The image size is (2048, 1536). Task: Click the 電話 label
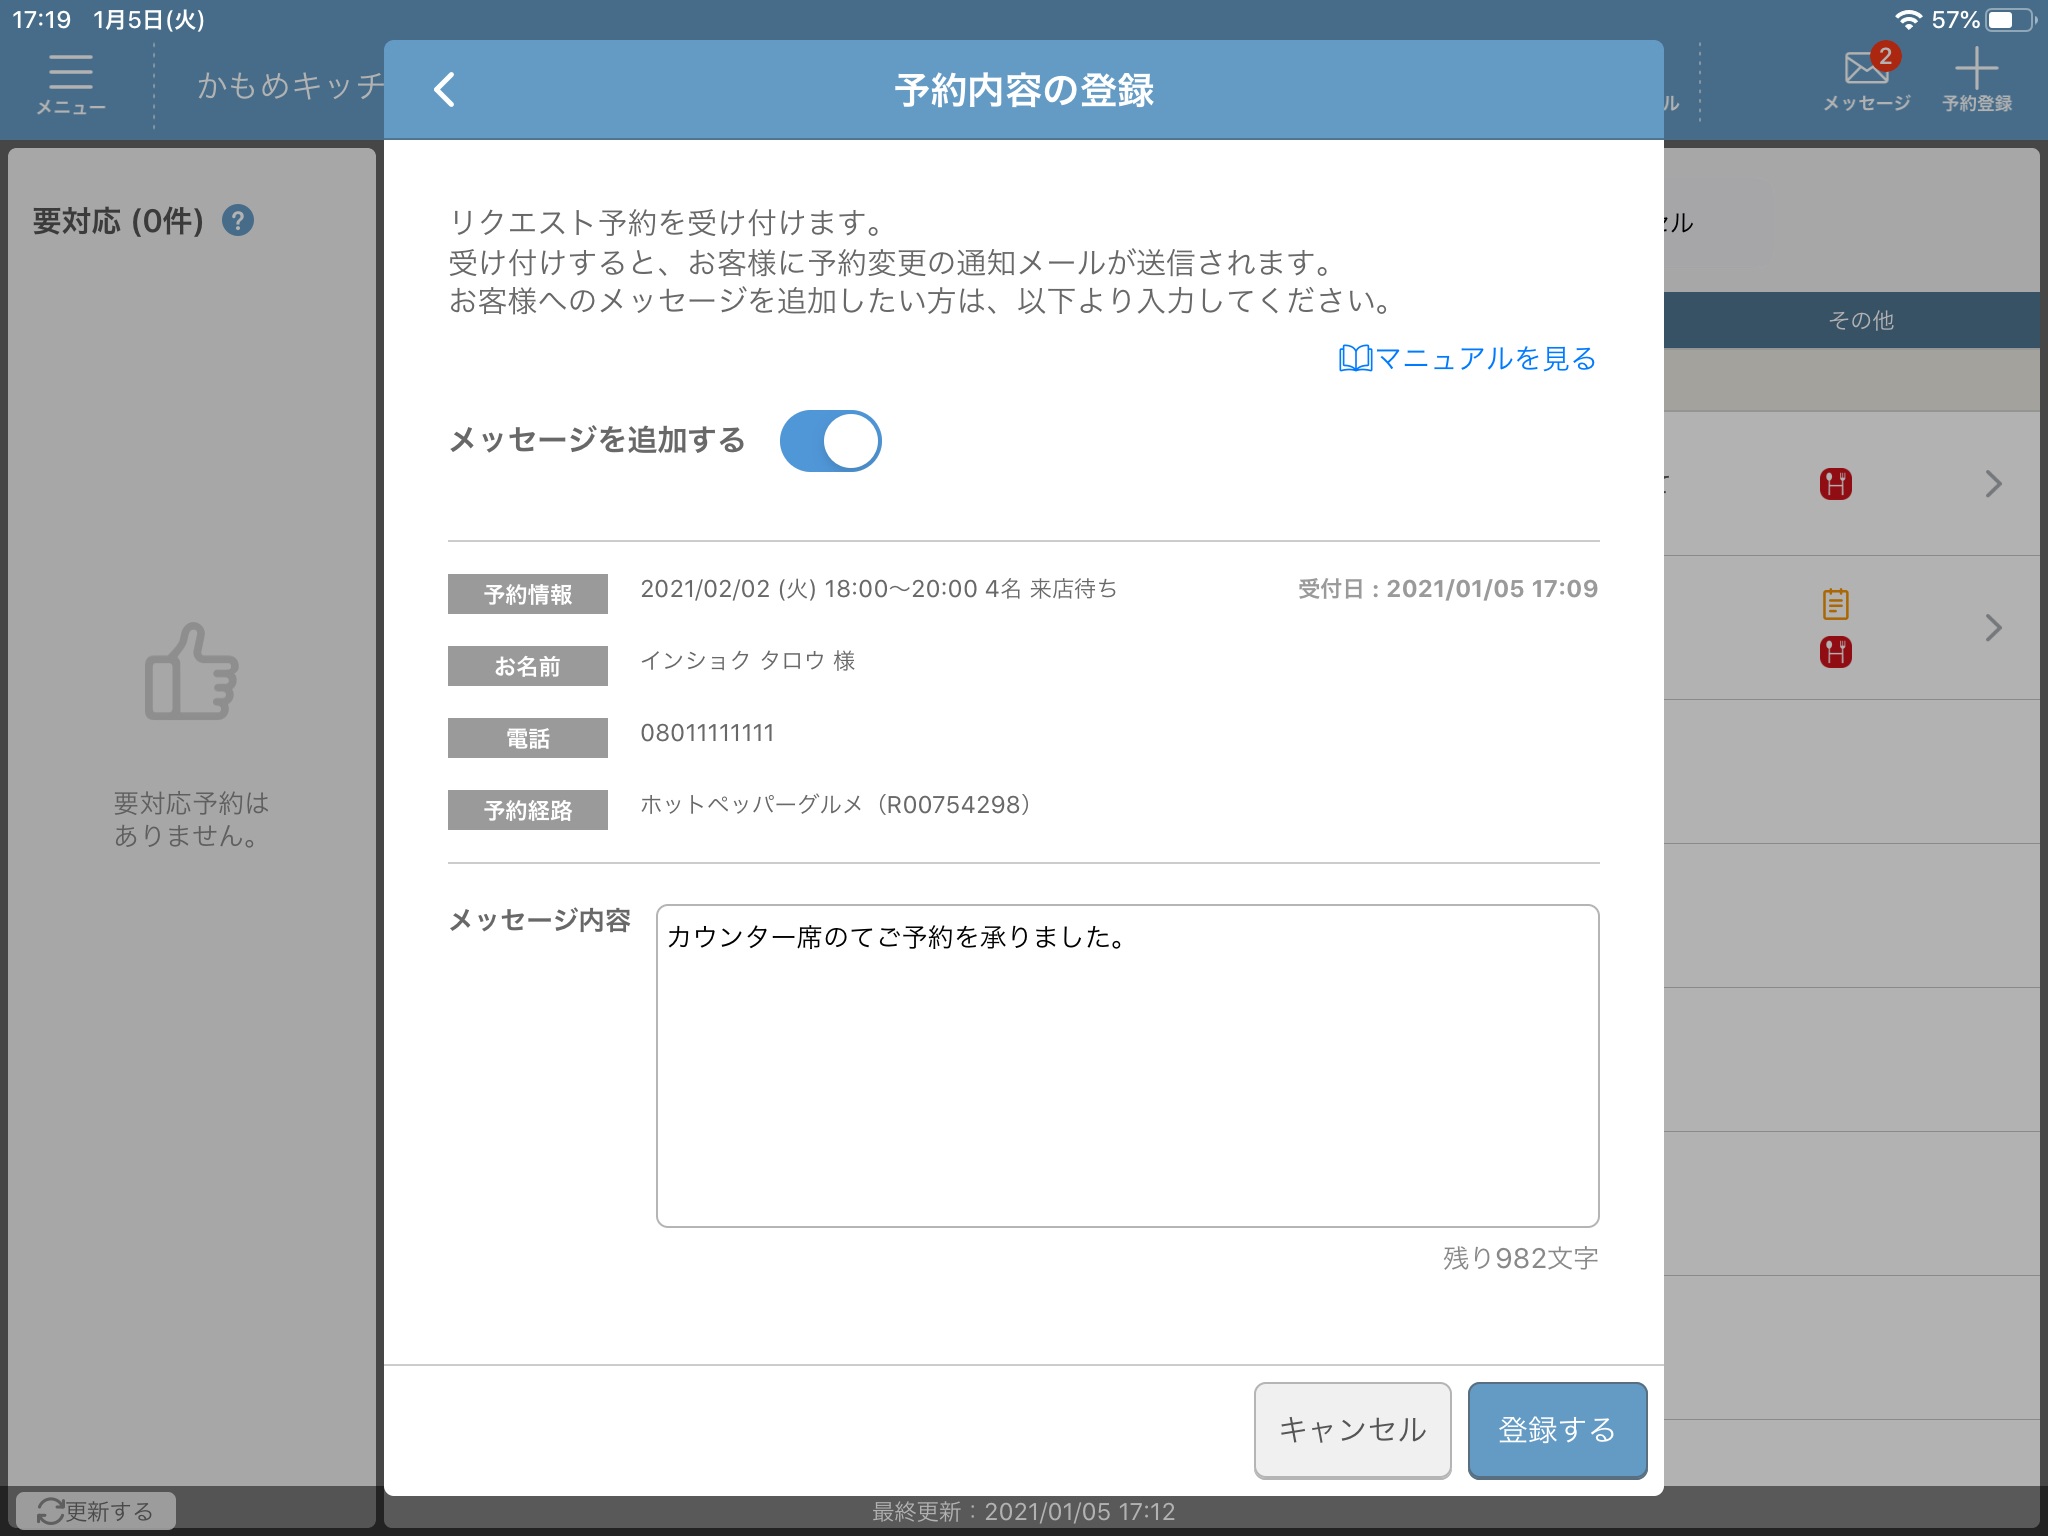point(528,738)
